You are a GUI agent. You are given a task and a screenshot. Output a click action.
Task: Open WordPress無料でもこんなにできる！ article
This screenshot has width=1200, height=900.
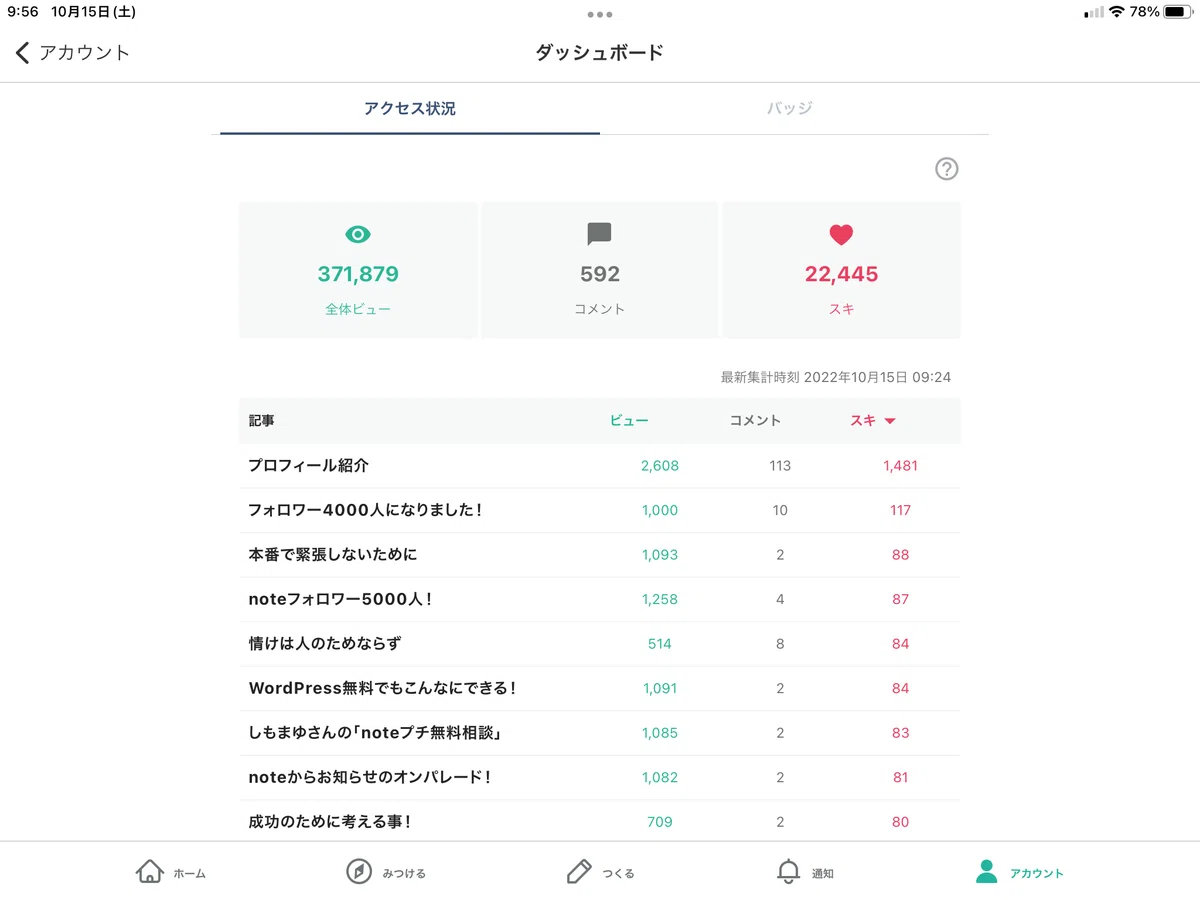coord(382,688)
